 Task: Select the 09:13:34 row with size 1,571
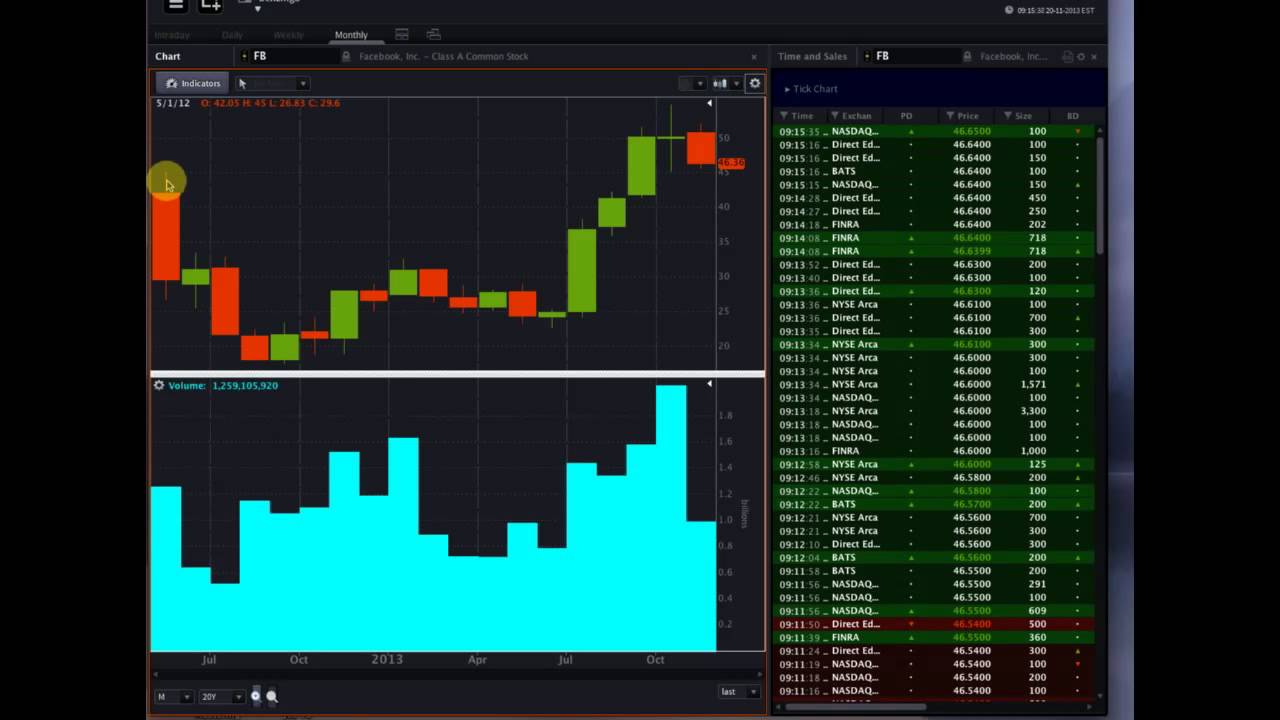tap(934, 384)
